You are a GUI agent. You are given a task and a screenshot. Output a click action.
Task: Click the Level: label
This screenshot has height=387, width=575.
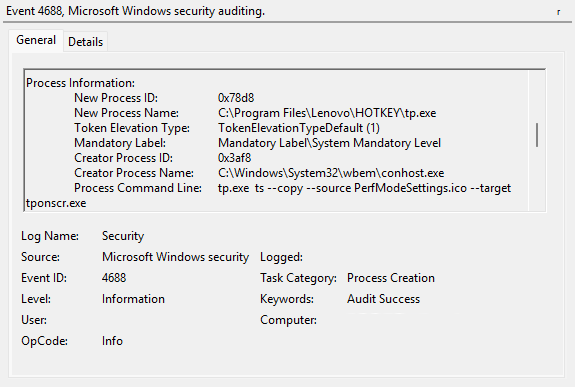(36, 299)
